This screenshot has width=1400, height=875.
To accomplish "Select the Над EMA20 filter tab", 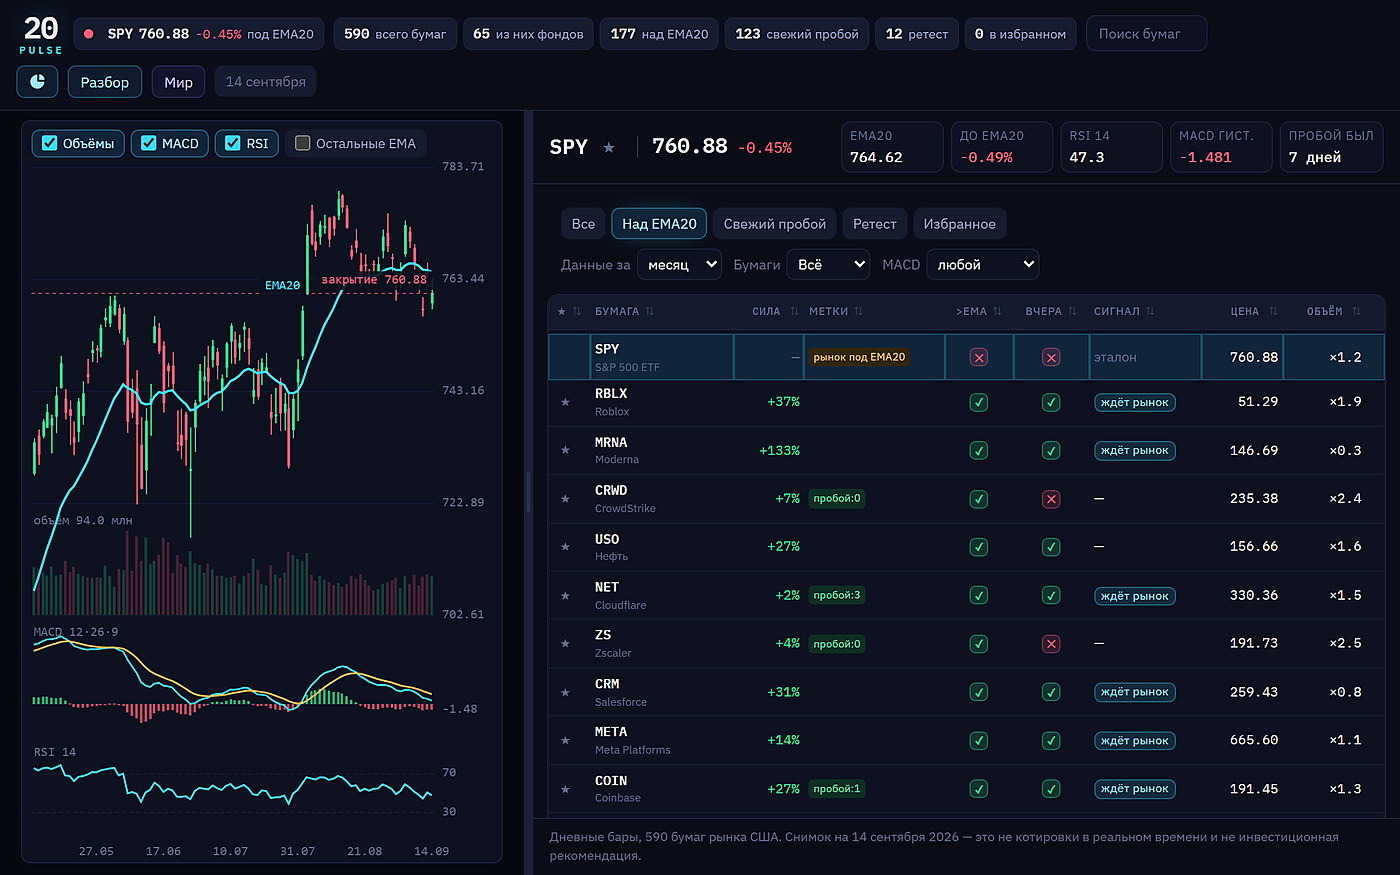I will pyautogui.click(x=659, y=224).
